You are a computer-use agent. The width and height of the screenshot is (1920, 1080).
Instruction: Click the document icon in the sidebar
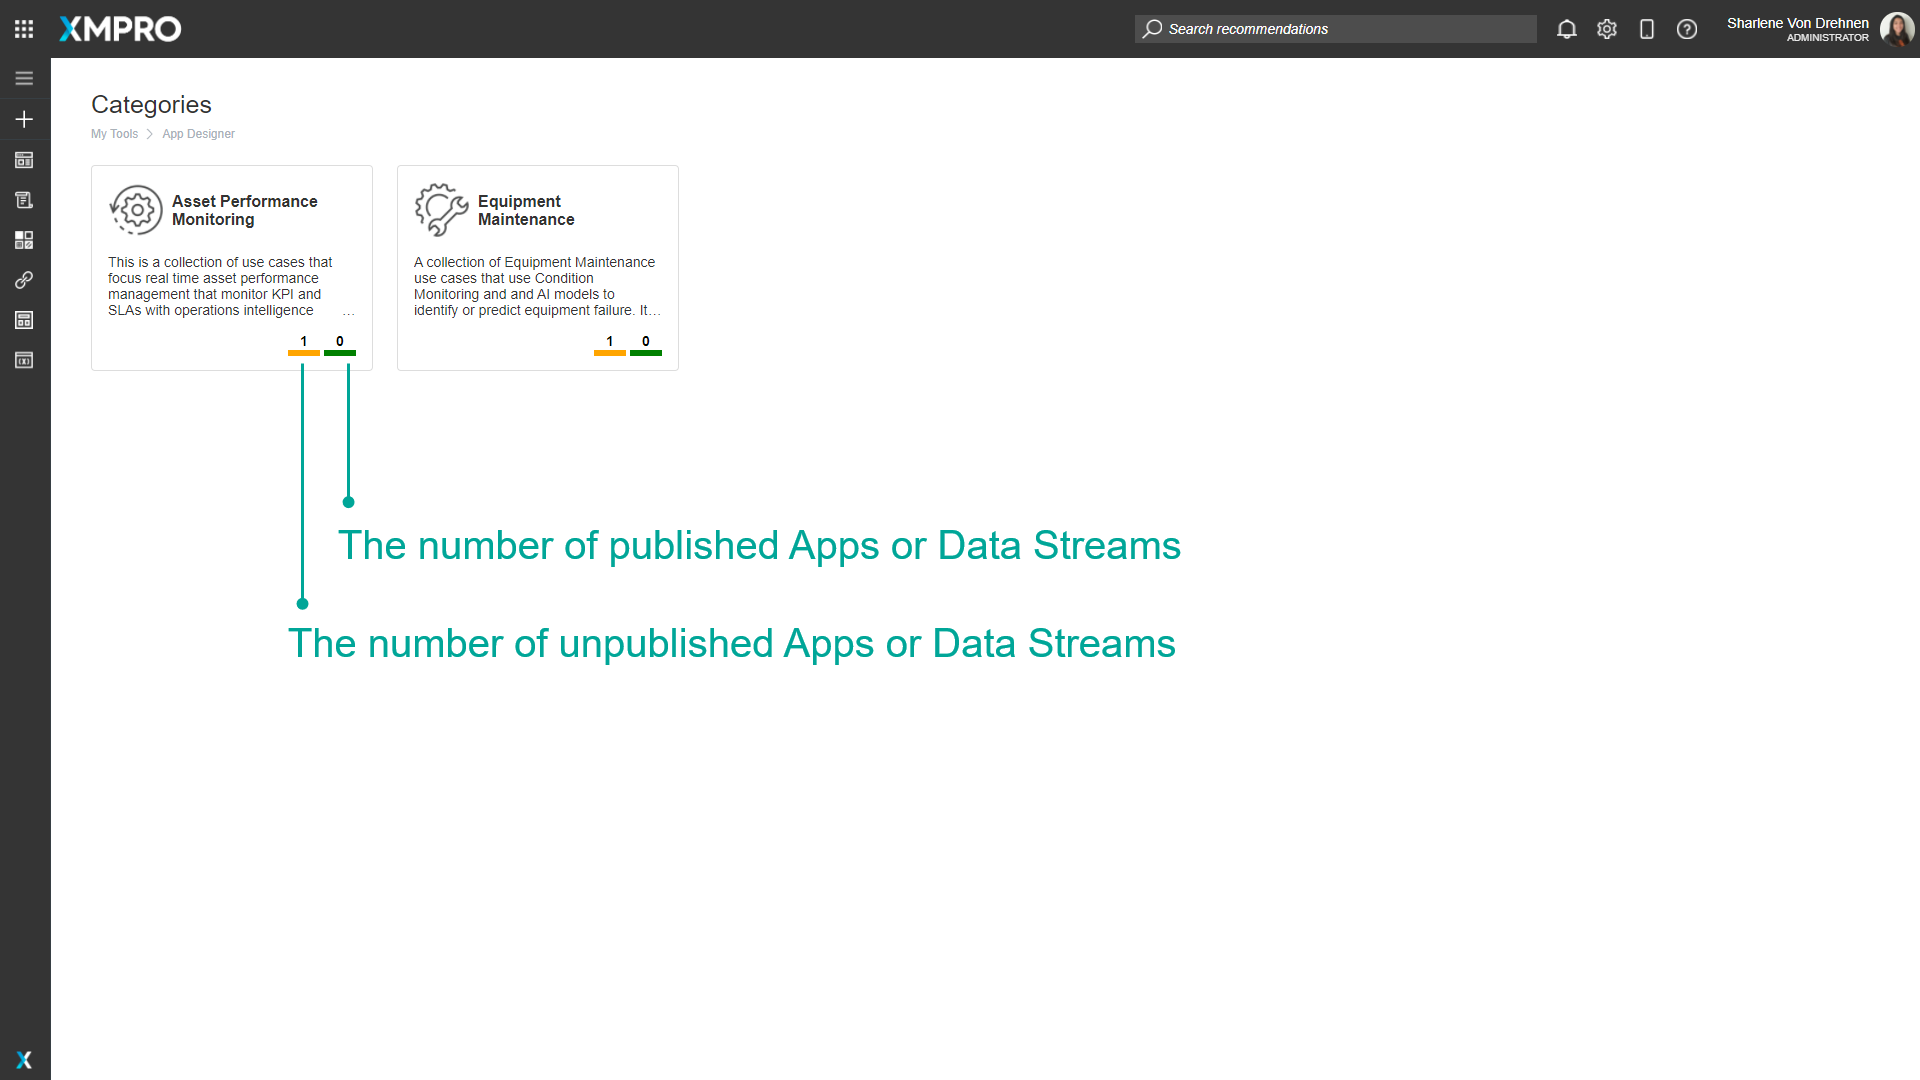pos(24,199)
